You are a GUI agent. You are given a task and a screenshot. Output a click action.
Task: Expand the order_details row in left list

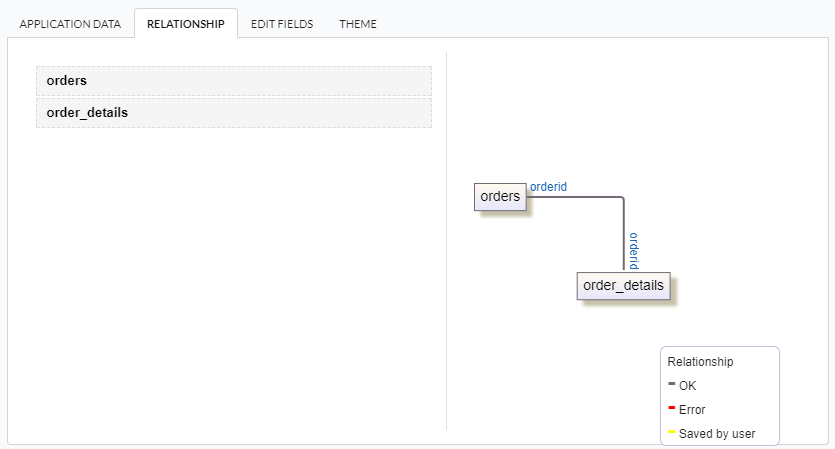tap(233, 113)
